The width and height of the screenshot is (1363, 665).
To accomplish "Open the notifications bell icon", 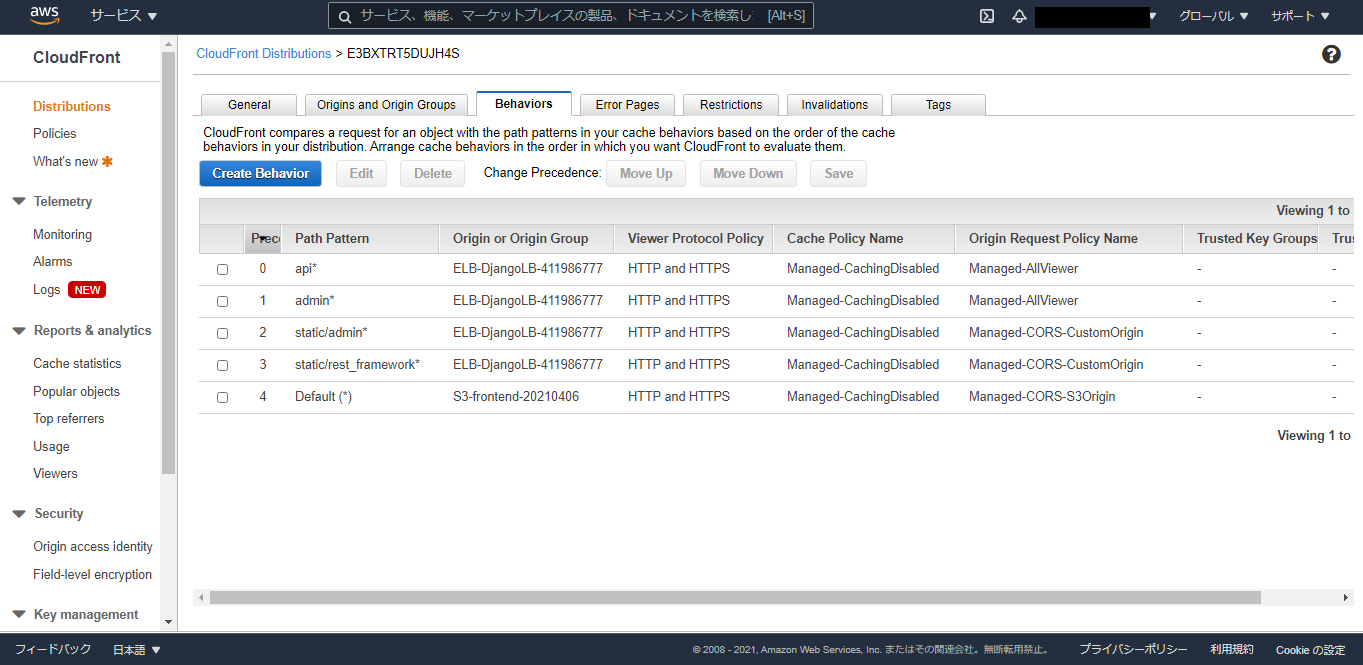I will 1019,16.
